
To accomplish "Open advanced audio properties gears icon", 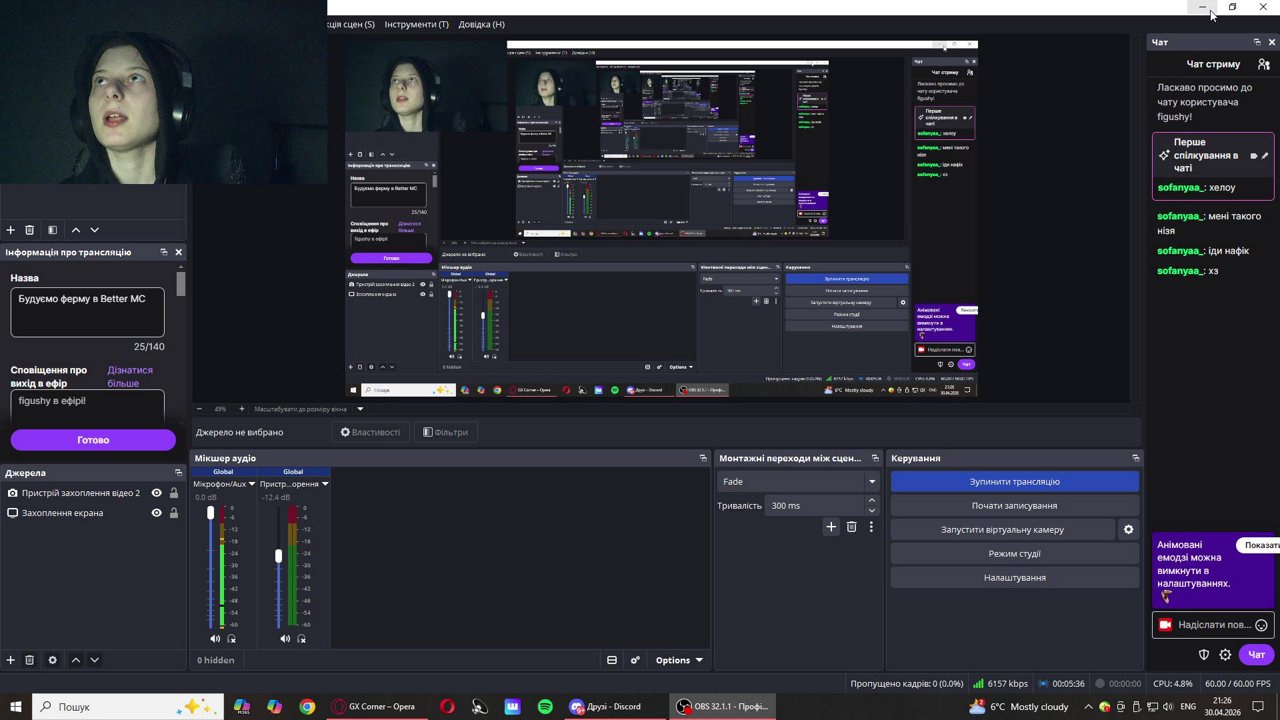I will [x=635, y=660].
